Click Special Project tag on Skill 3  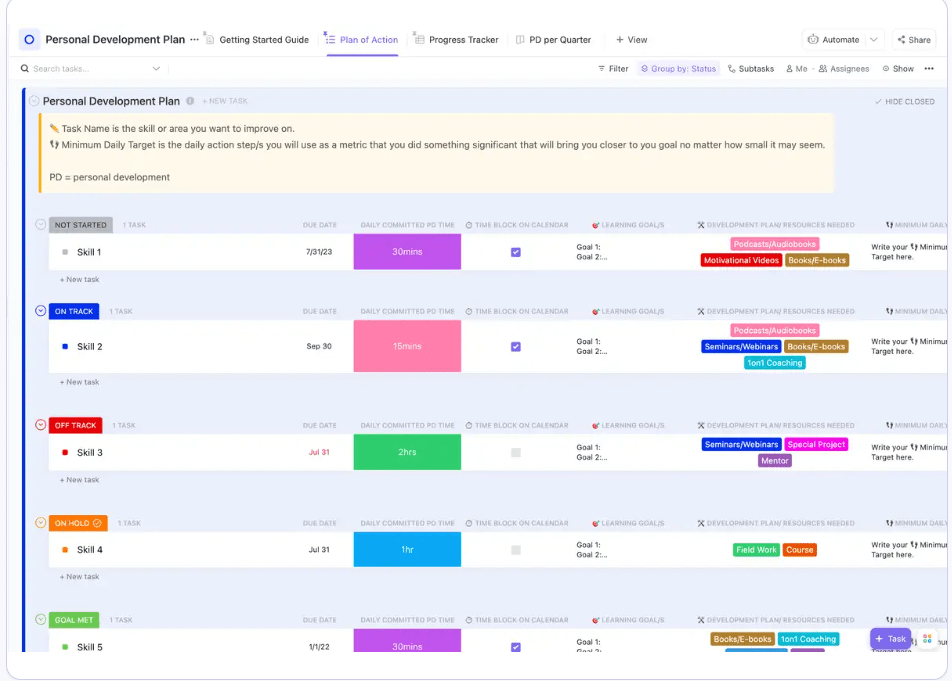point(816,444)
